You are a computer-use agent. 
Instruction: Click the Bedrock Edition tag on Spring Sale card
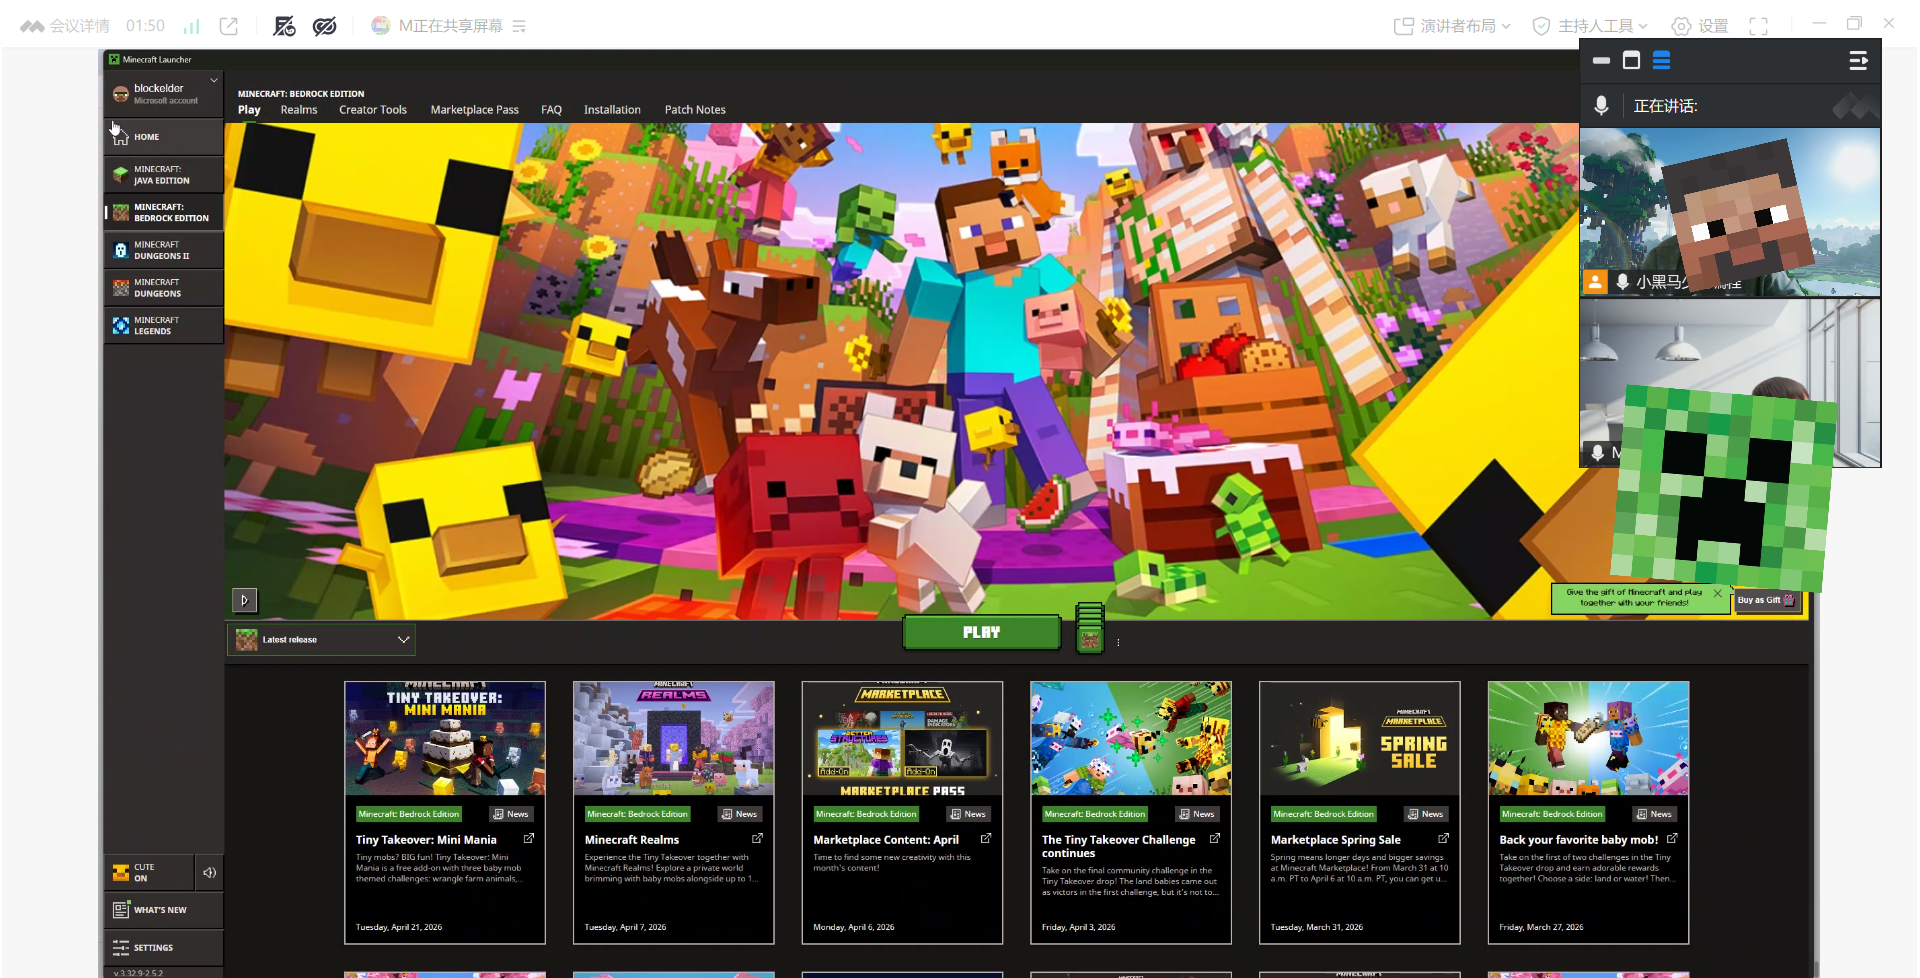click(x=1324, y=814)
